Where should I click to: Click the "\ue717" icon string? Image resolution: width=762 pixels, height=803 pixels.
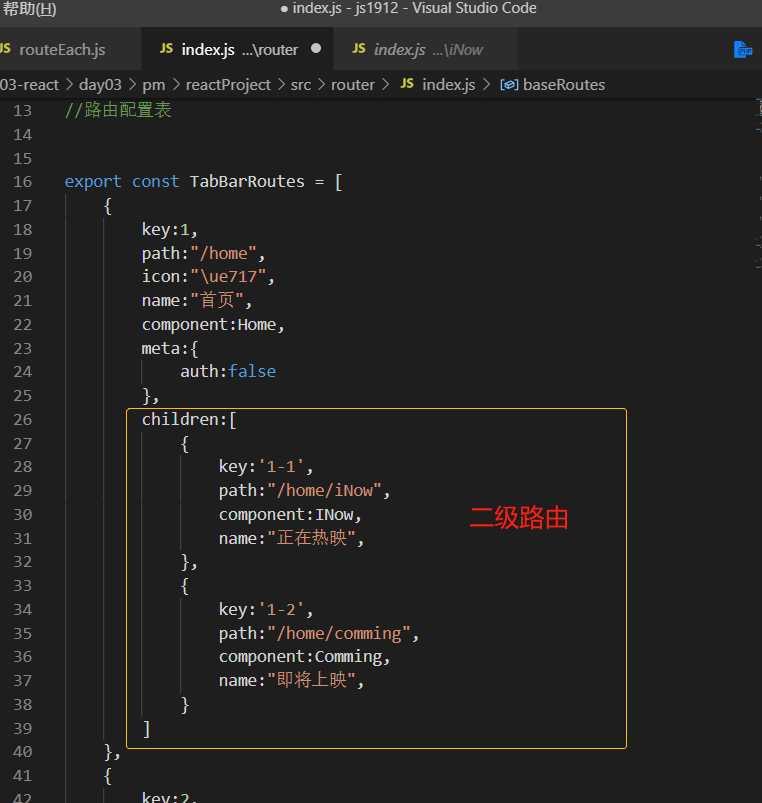tap(228, 277)
